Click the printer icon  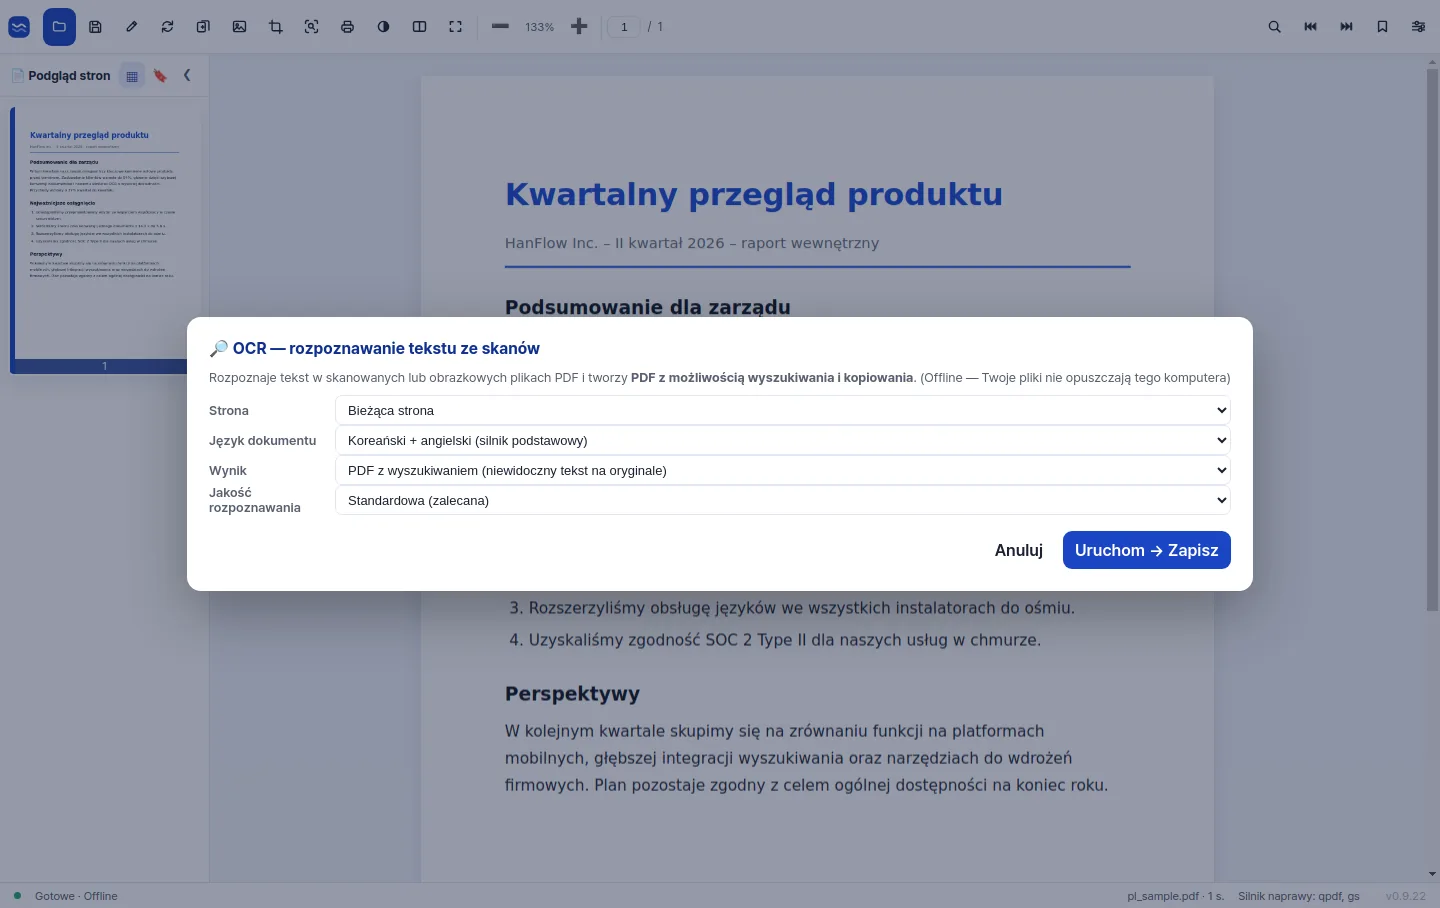[347, 27]
